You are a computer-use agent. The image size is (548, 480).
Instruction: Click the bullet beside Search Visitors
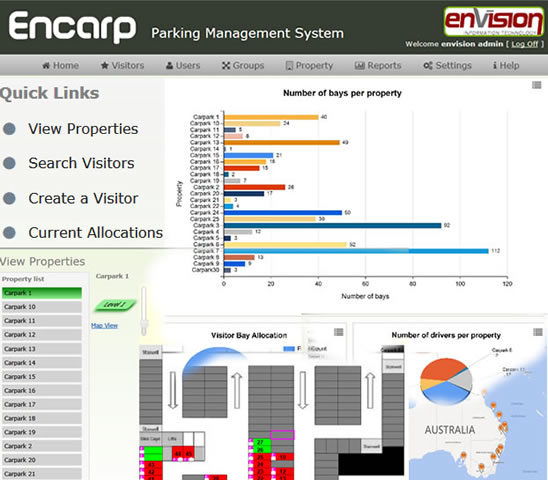(9, 163)
